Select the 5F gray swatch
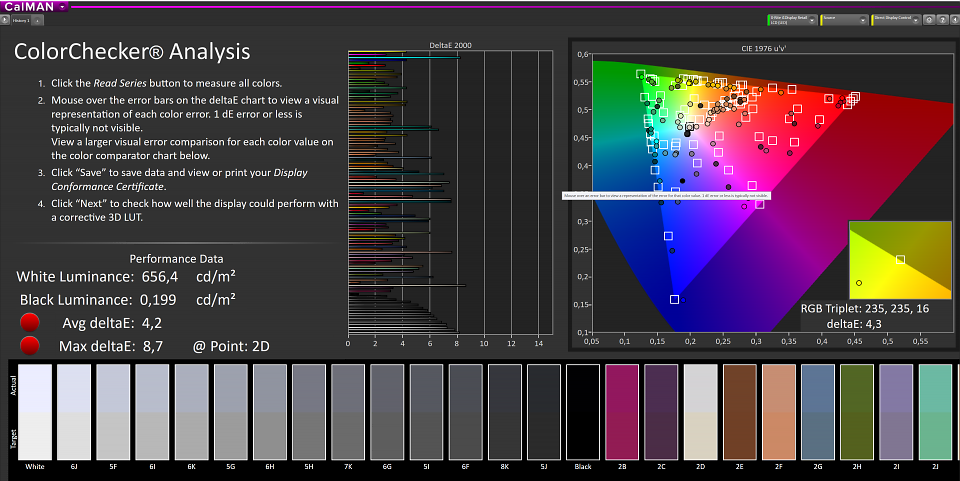960x481 pixels. click(113, 412)
